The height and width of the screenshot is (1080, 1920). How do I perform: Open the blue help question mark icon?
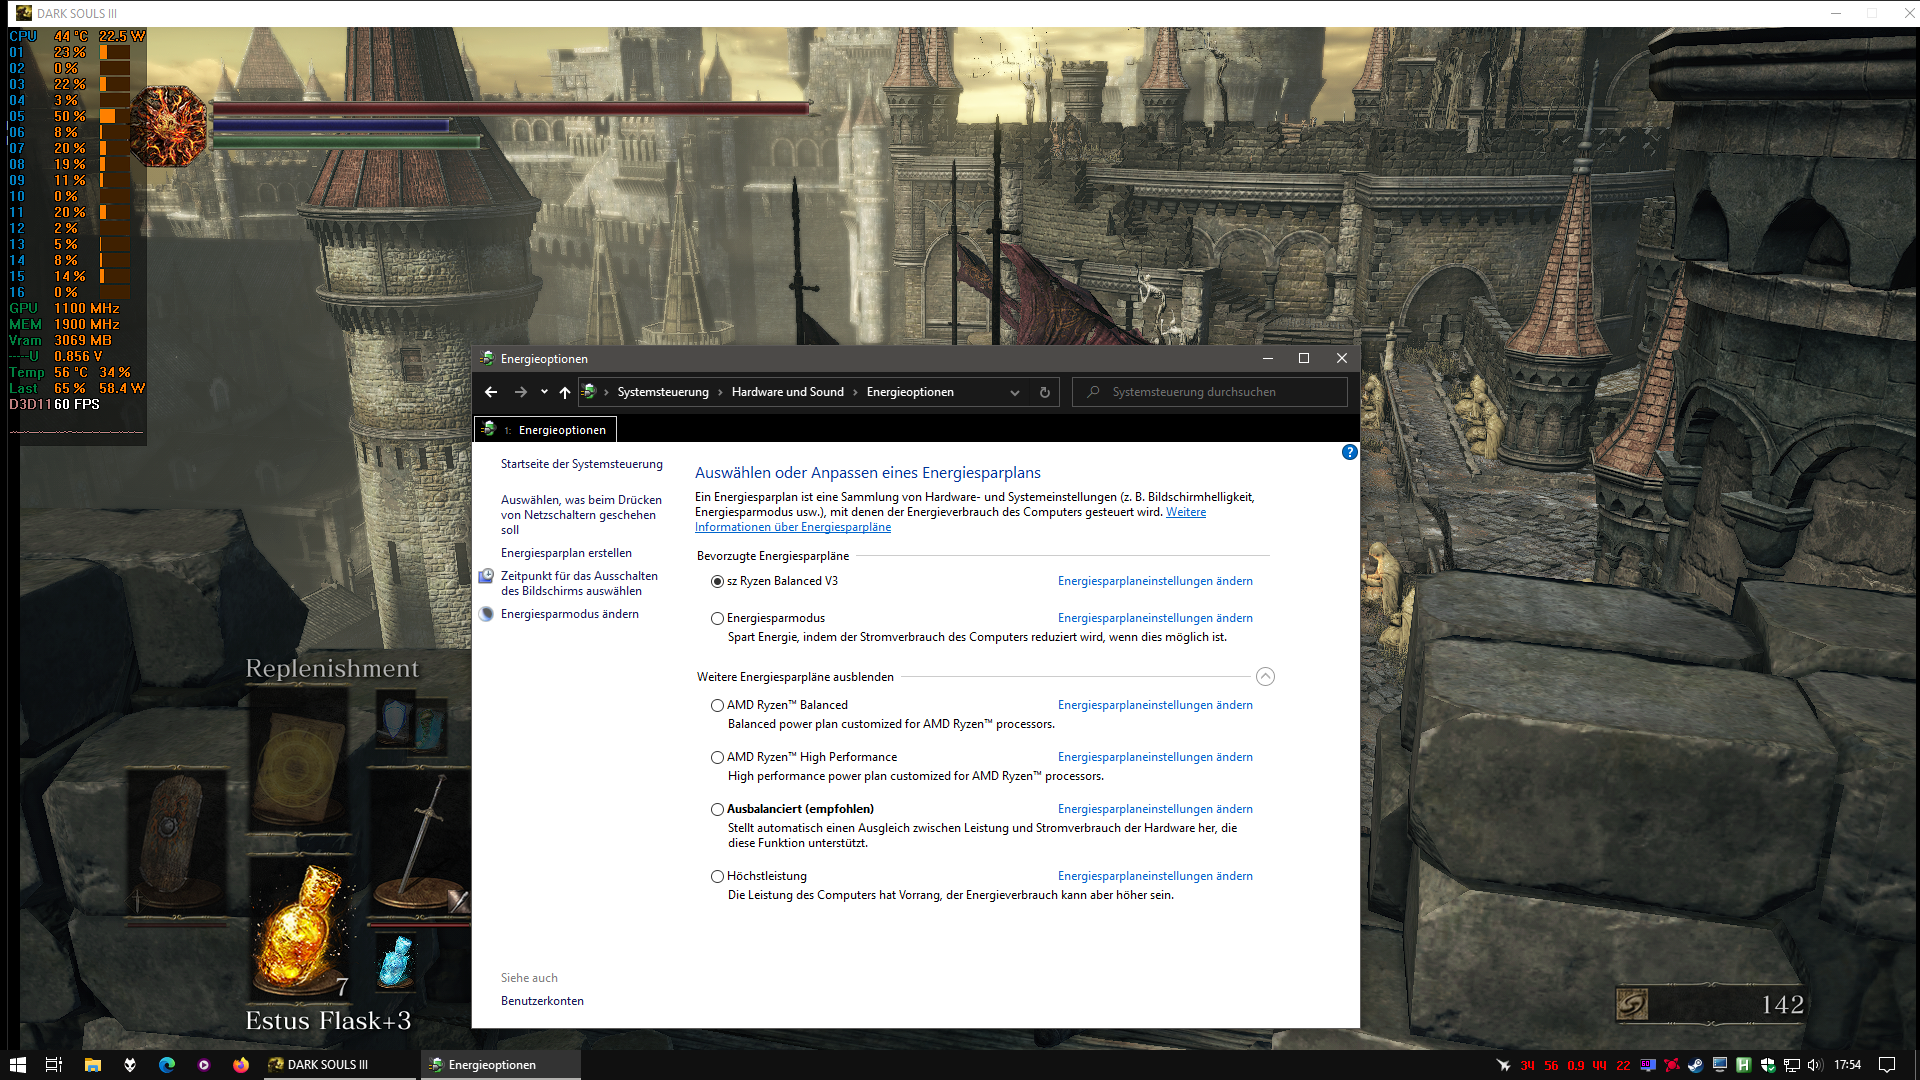tap(1349, 452)
